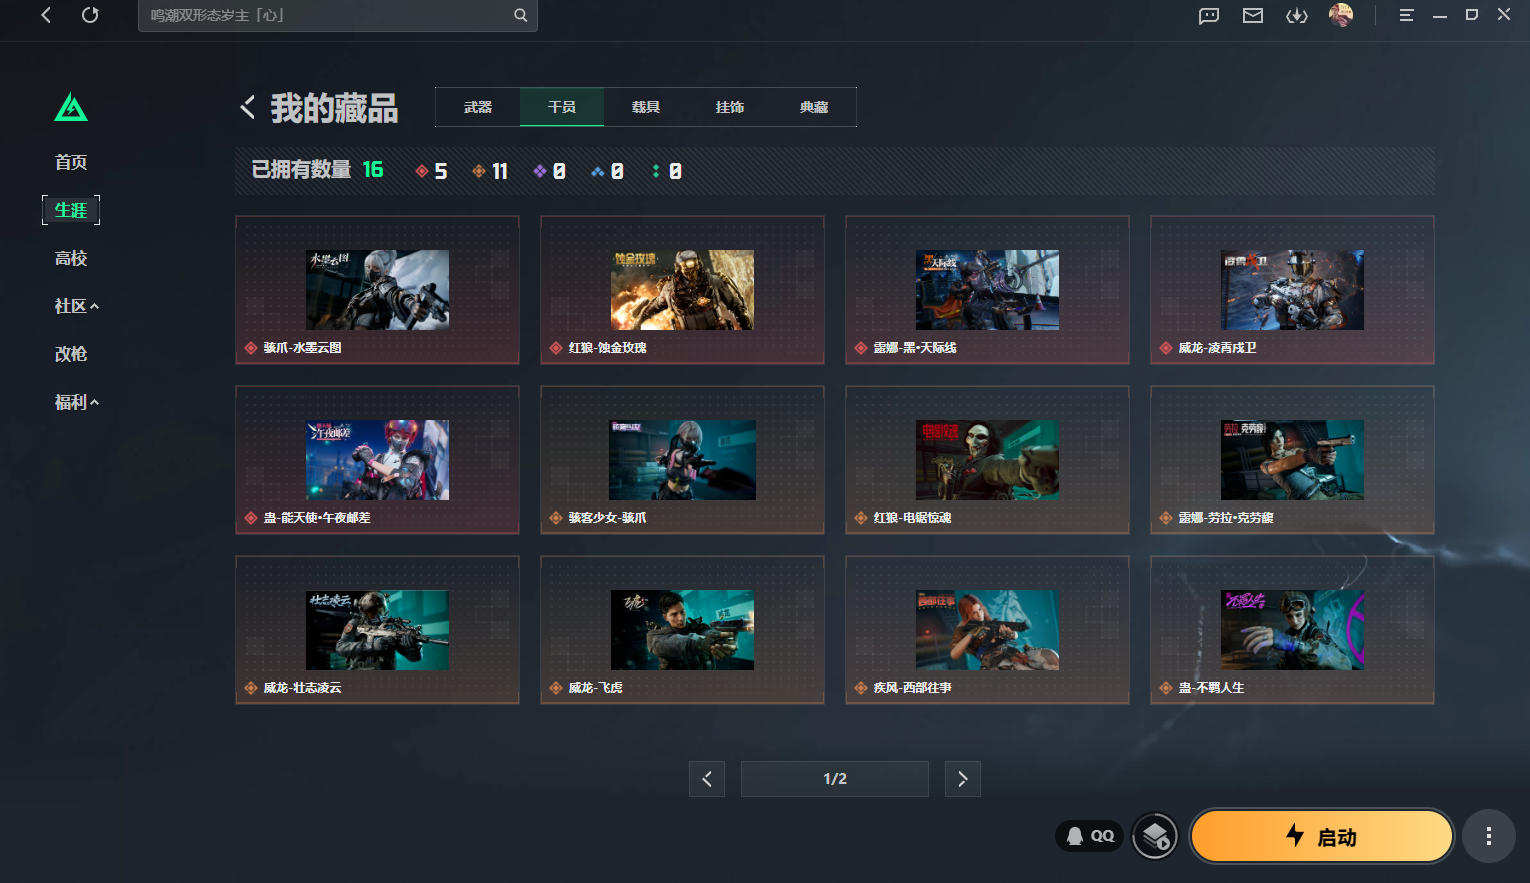Go to the next collection page

point(963,779)
